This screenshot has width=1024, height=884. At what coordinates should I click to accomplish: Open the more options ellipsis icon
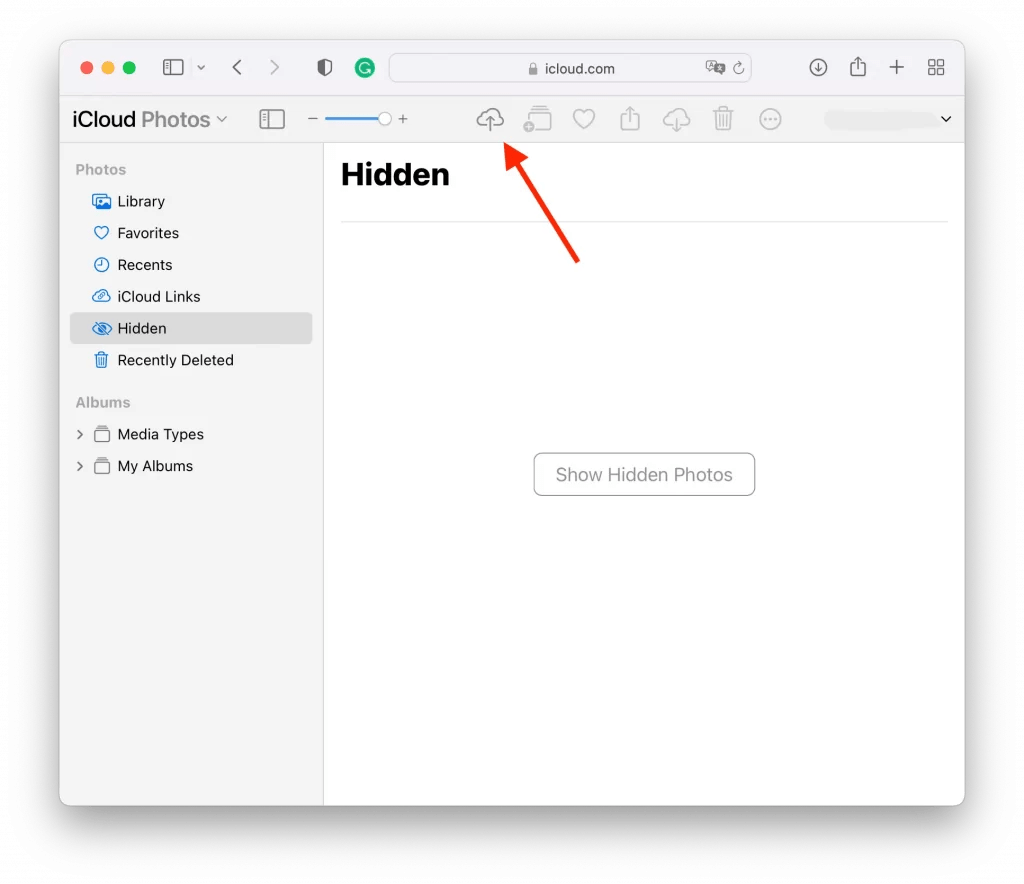coord(770,119)
